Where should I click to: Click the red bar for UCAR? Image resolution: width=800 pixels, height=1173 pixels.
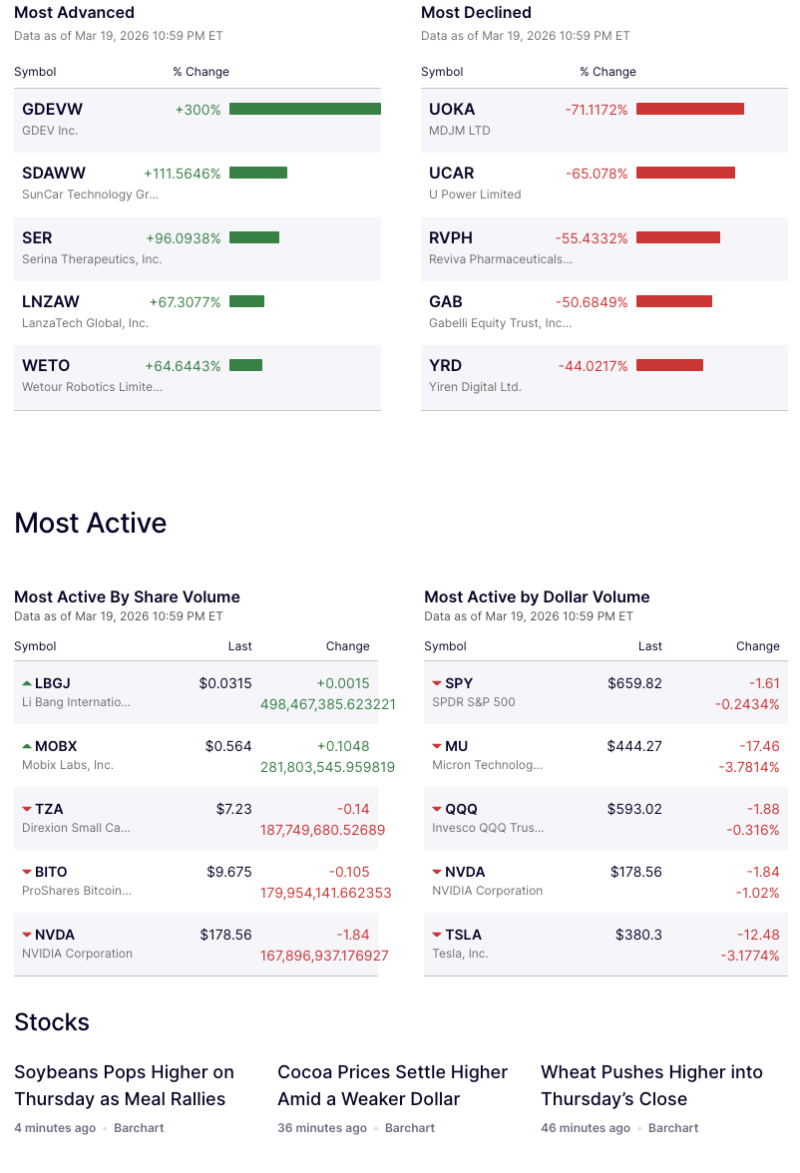[685, 173]
